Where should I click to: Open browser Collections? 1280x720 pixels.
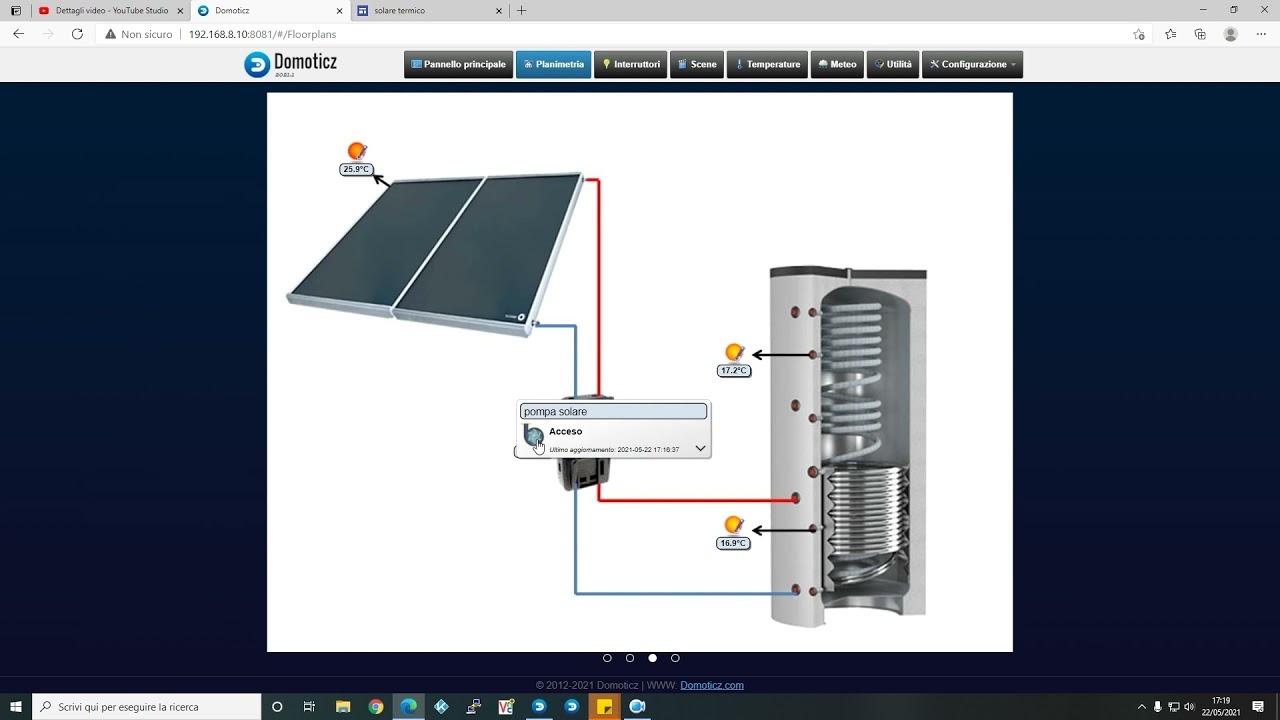(1200, 34)
